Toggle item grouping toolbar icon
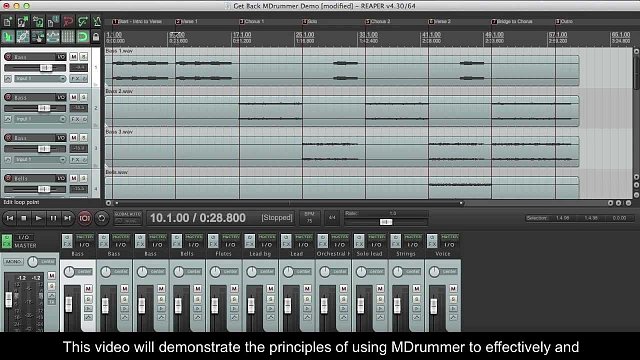The width and height of the screenshot is (640, 360). 22,37
